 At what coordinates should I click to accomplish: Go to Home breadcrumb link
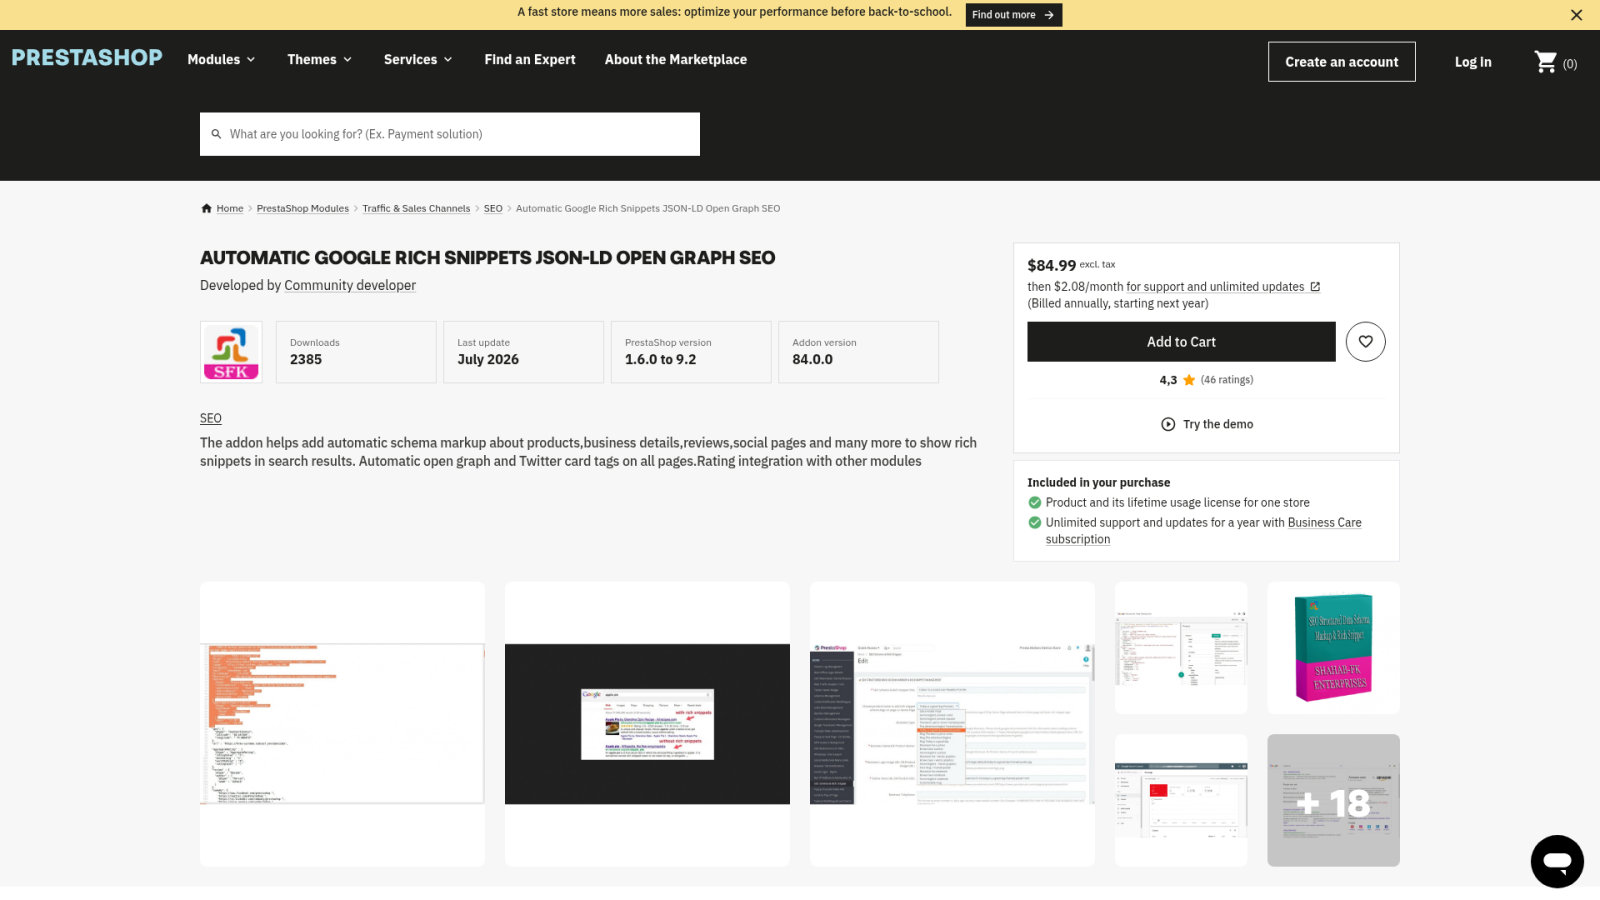tap(230, 209)
